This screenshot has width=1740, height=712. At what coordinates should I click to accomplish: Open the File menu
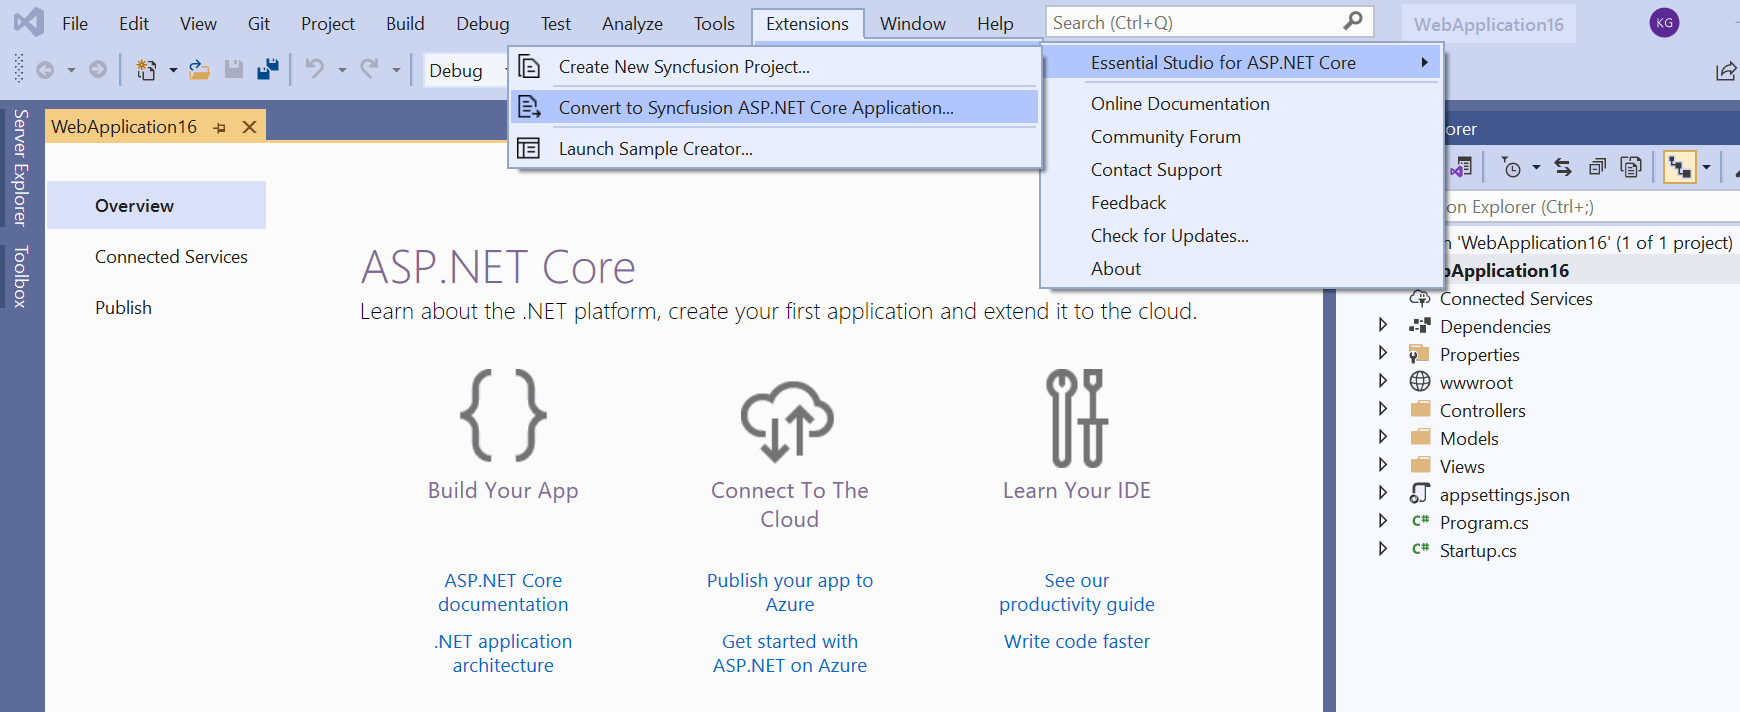tap(75, 23)
